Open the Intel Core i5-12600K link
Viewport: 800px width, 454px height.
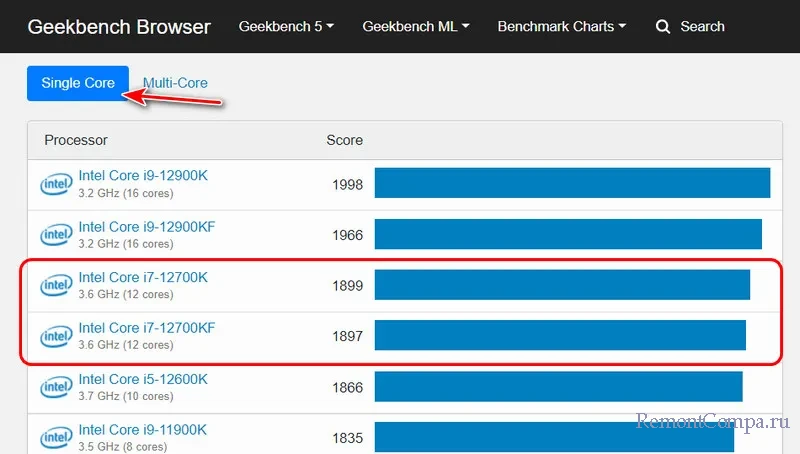tap(143, 379)
